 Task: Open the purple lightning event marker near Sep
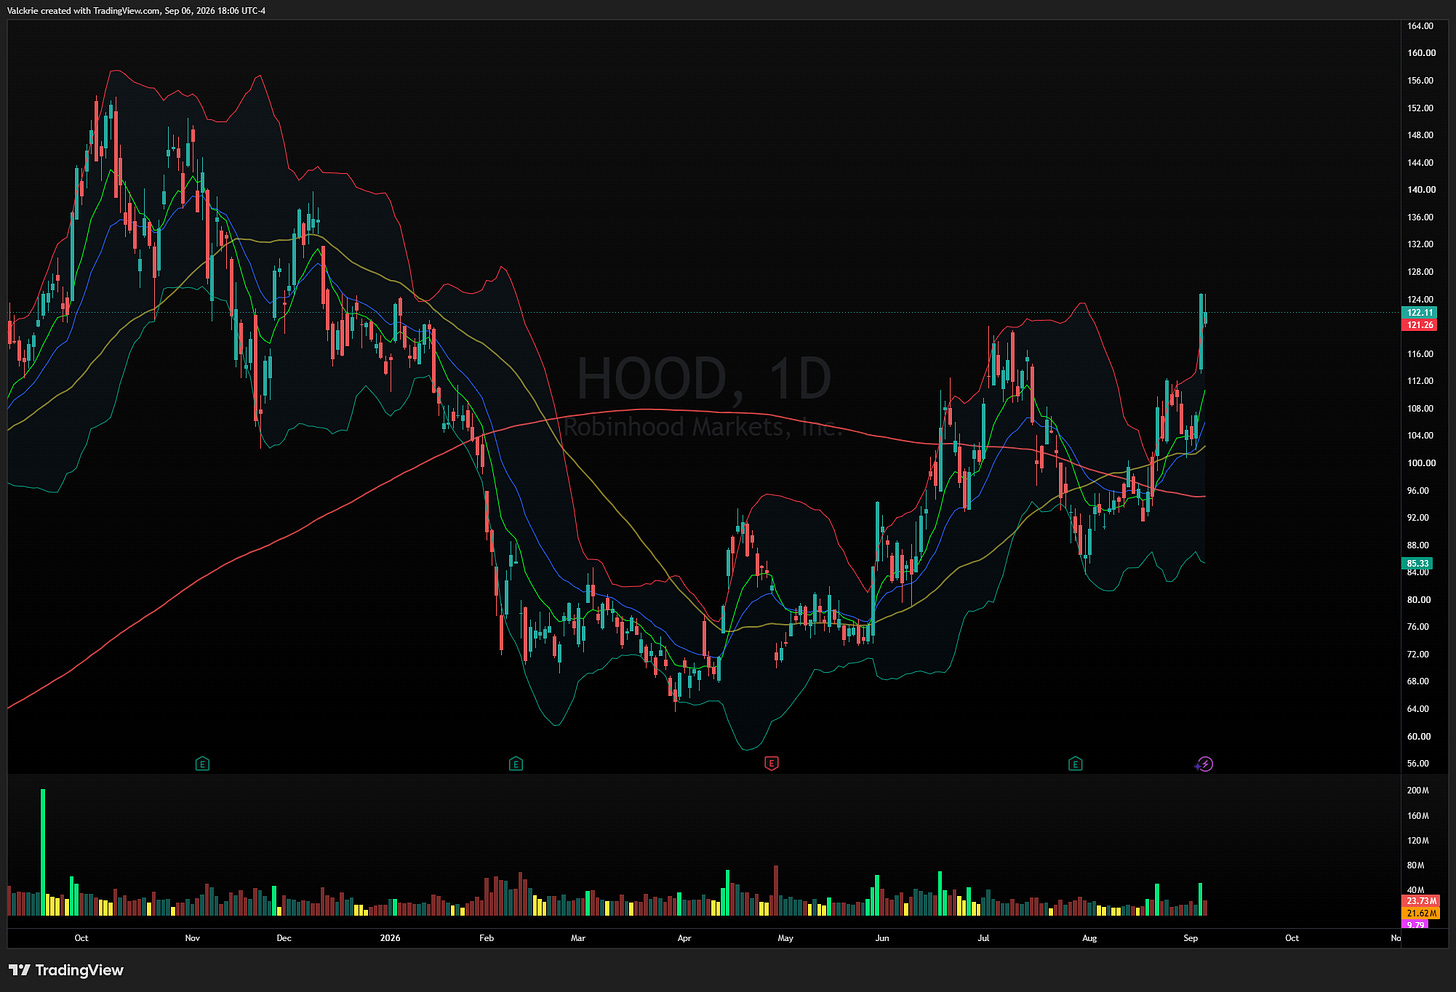pos(1205,764)
